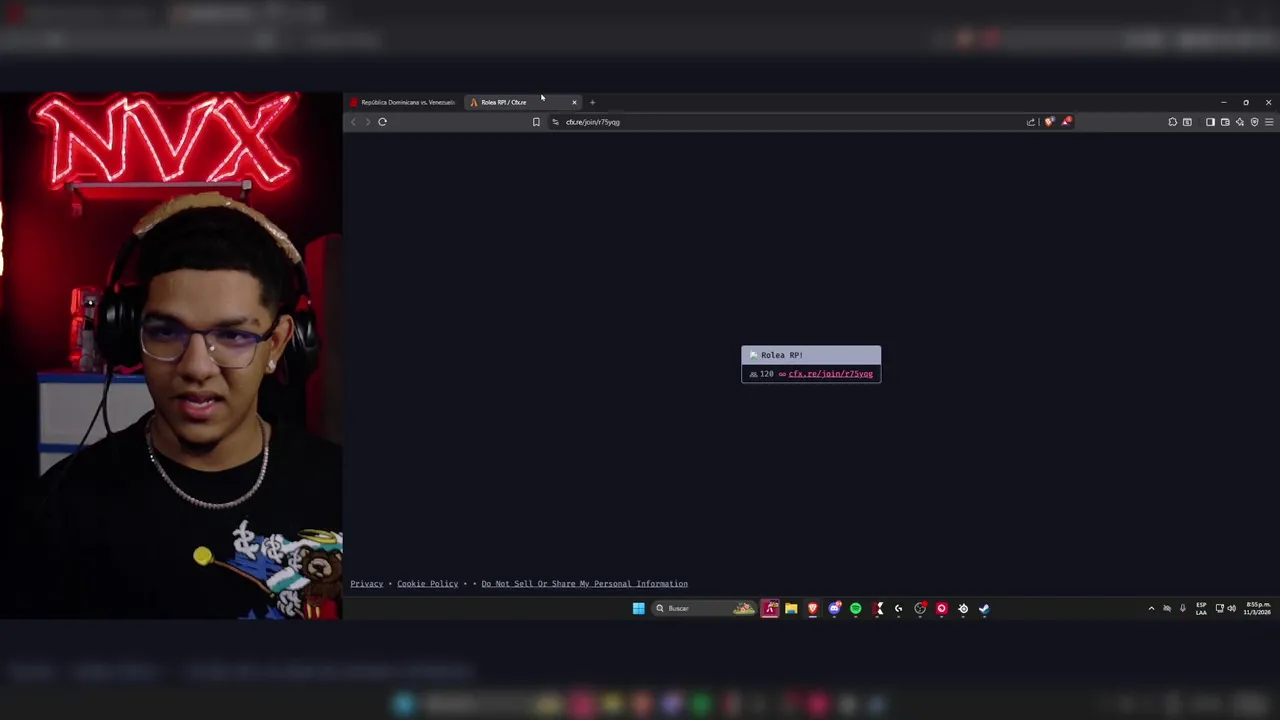The image size is (1280, 720).
Task: Switch to República Dominicana vs. Venezuela tab
Action: 403,102
